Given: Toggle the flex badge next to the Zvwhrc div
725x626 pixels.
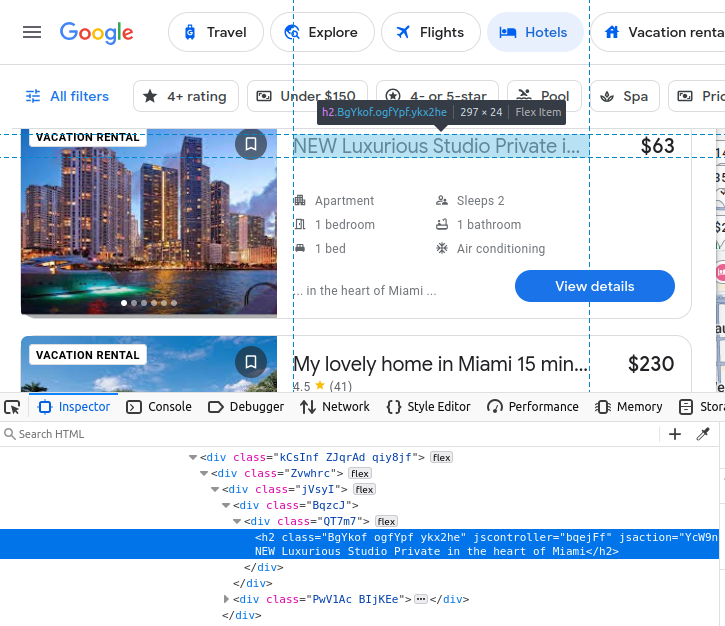Looking at the screenshot, I should point(360,473).
